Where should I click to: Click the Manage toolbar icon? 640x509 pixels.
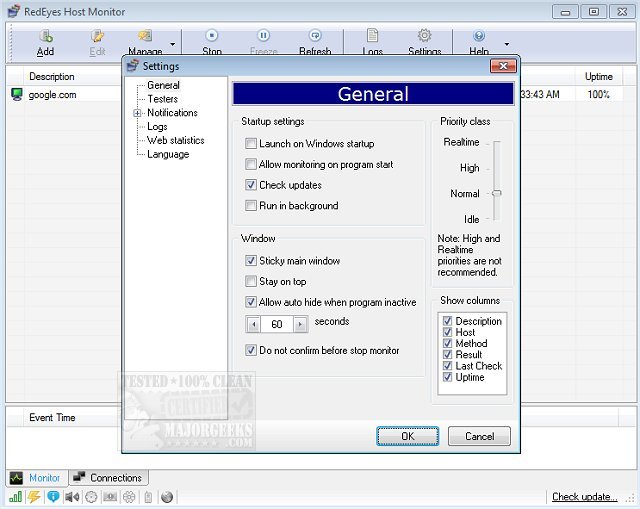[145, 36]
